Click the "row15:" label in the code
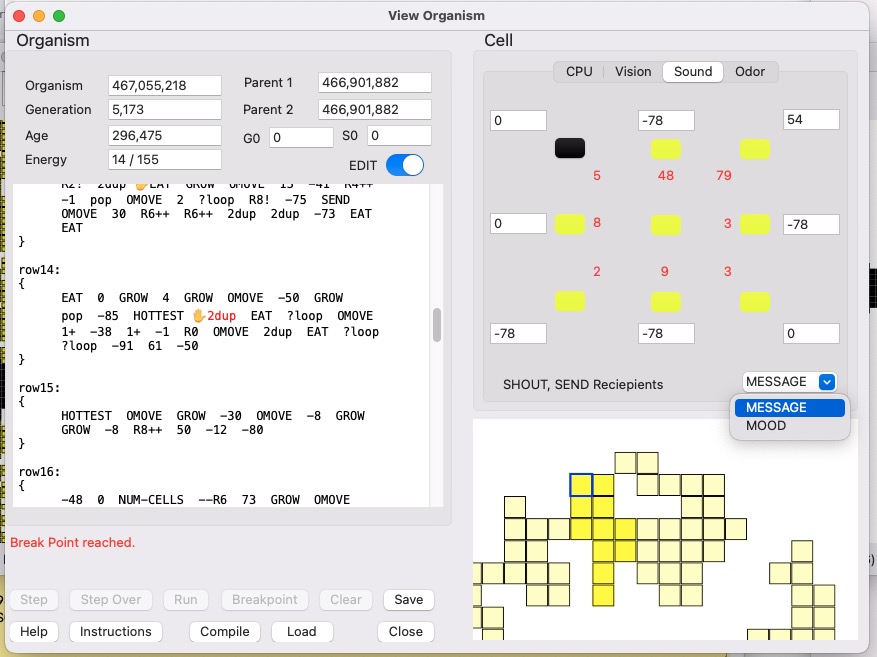The height and width of the screenshot is (657, 877). pos(40,387)
